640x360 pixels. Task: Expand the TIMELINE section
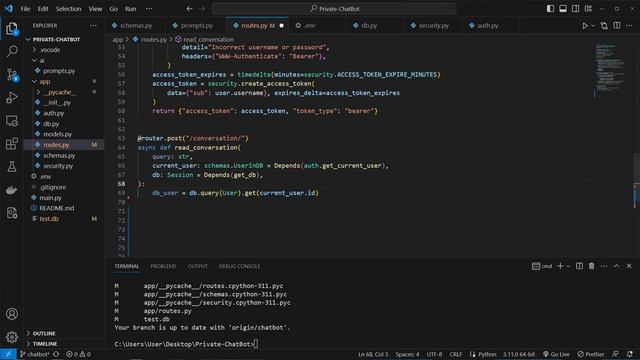pyautogui.click(x=45, y=344)
